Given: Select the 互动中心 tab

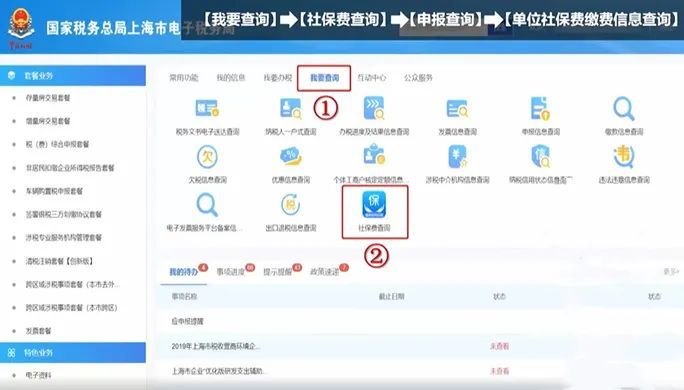Looking at the screenshot, I should [371, 78].
